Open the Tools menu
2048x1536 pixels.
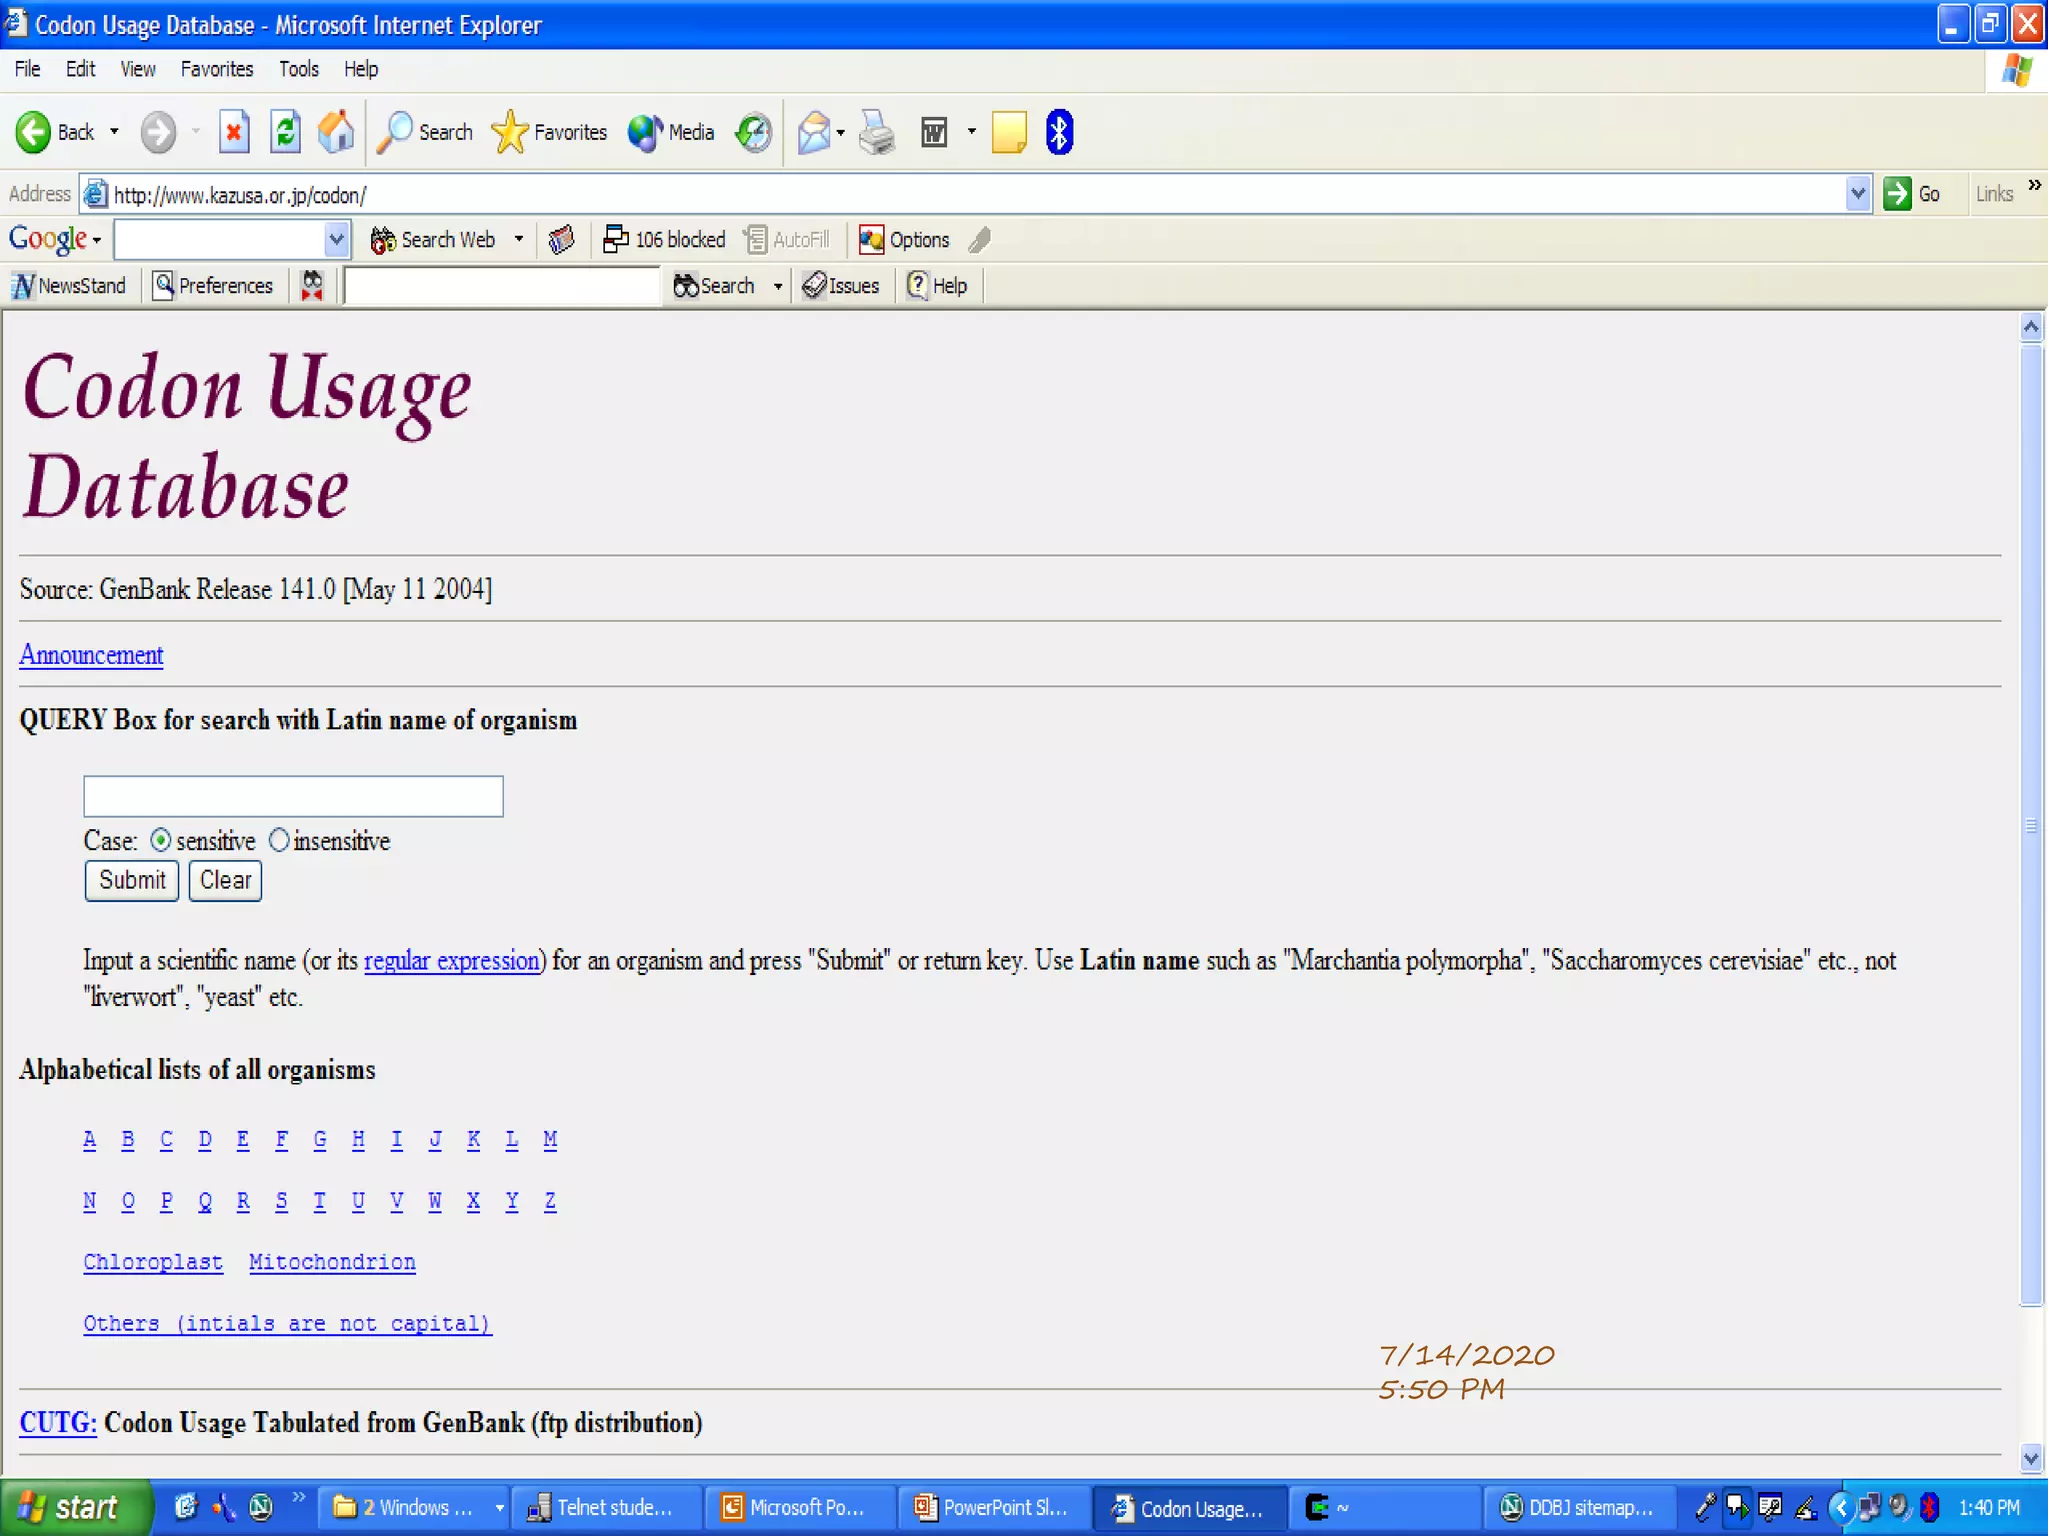click(x=298, y=69)
